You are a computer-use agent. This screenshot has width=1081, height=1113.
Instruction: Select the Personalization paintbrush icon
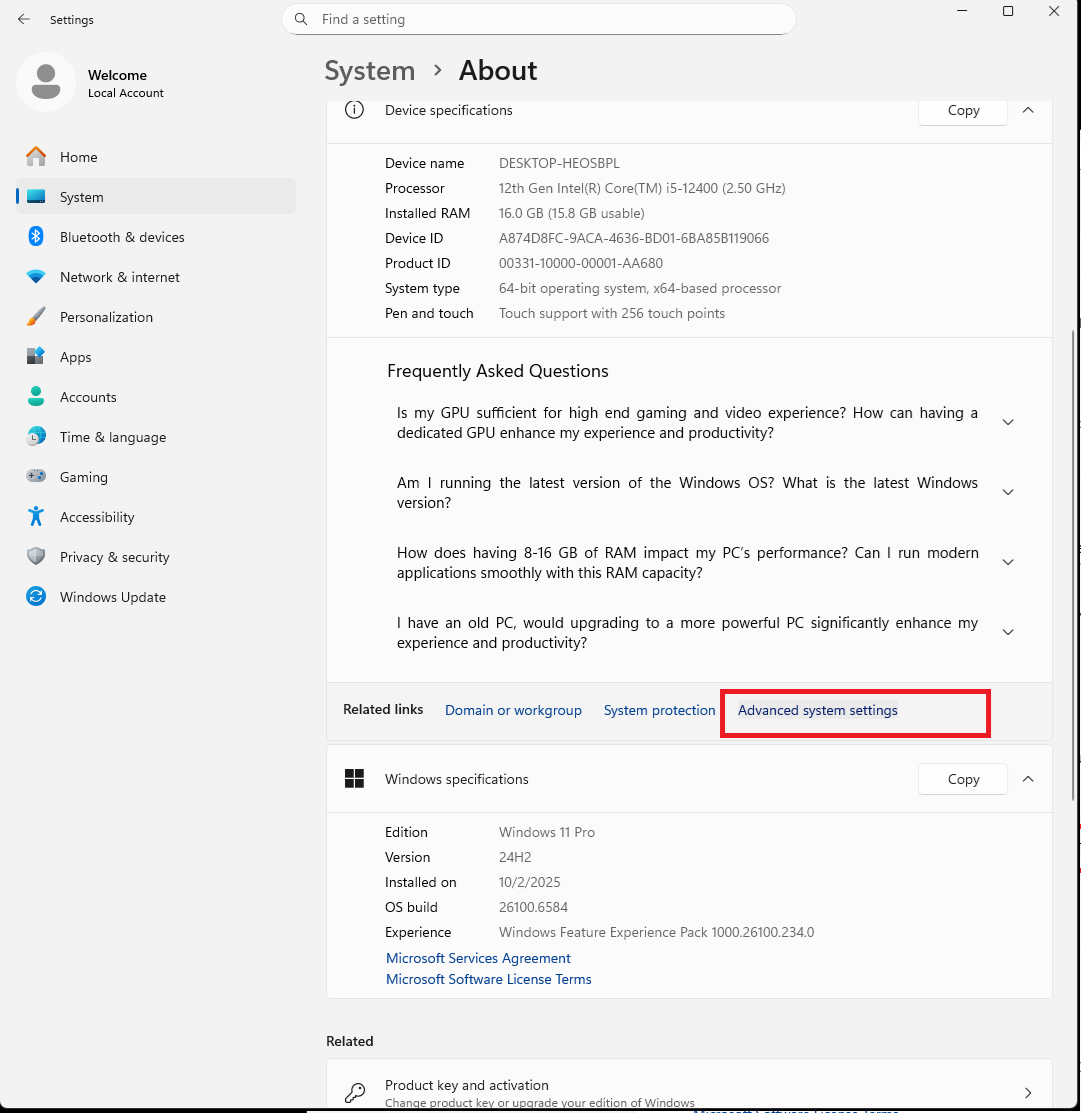(x=36, y=317)
